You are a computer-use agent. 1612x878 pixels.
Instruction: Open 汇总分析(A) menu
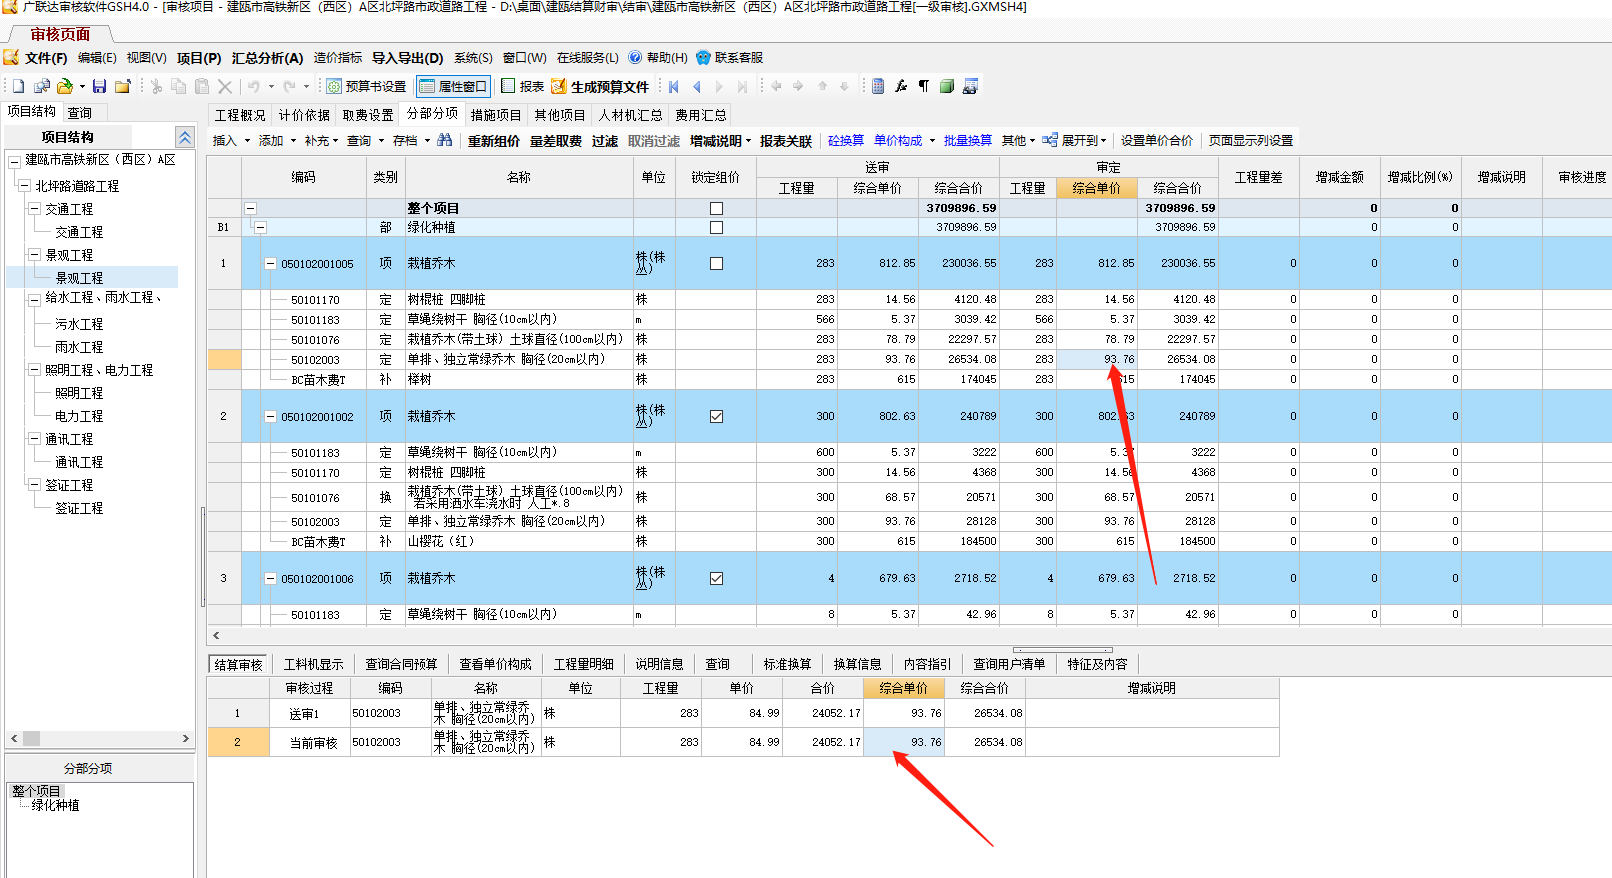click(267, 58)
